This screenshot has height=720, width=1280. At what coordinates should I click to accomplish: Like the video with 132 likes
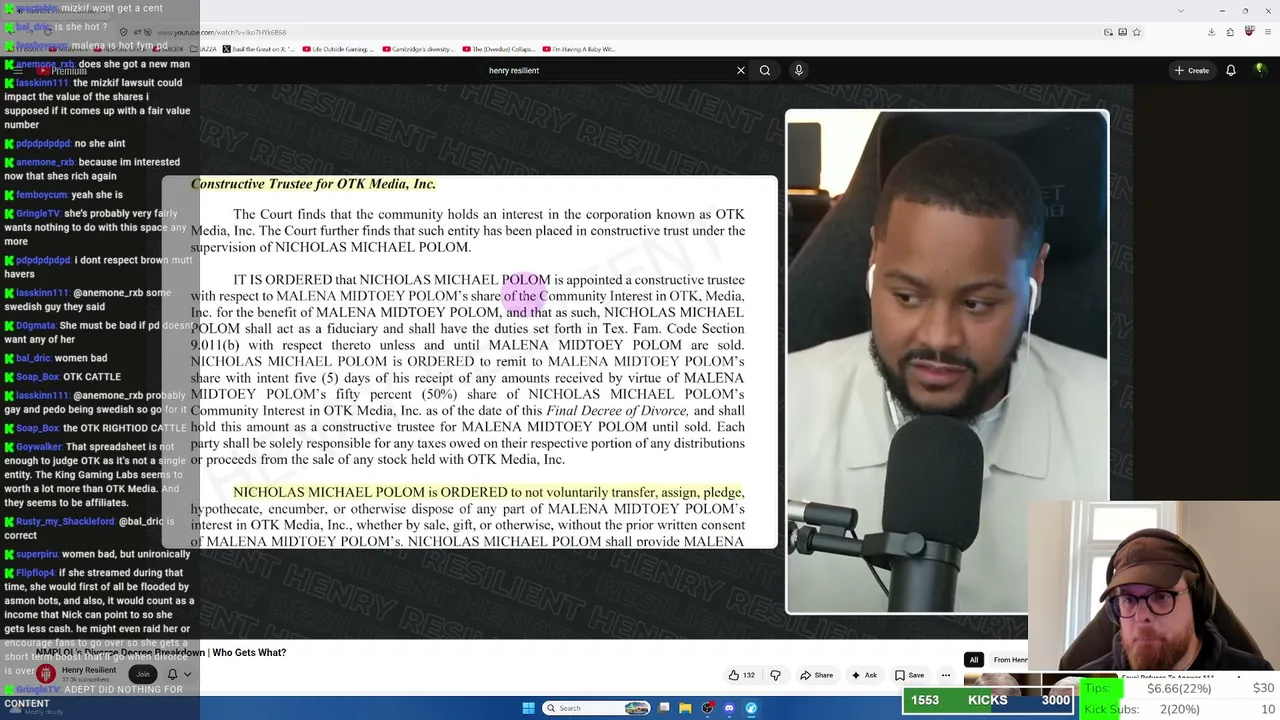click(x=741, y=675)
